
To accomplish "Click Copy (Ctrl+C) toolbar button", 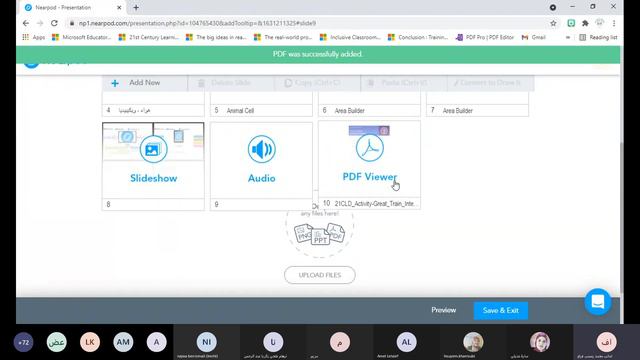I will point(318,83).
